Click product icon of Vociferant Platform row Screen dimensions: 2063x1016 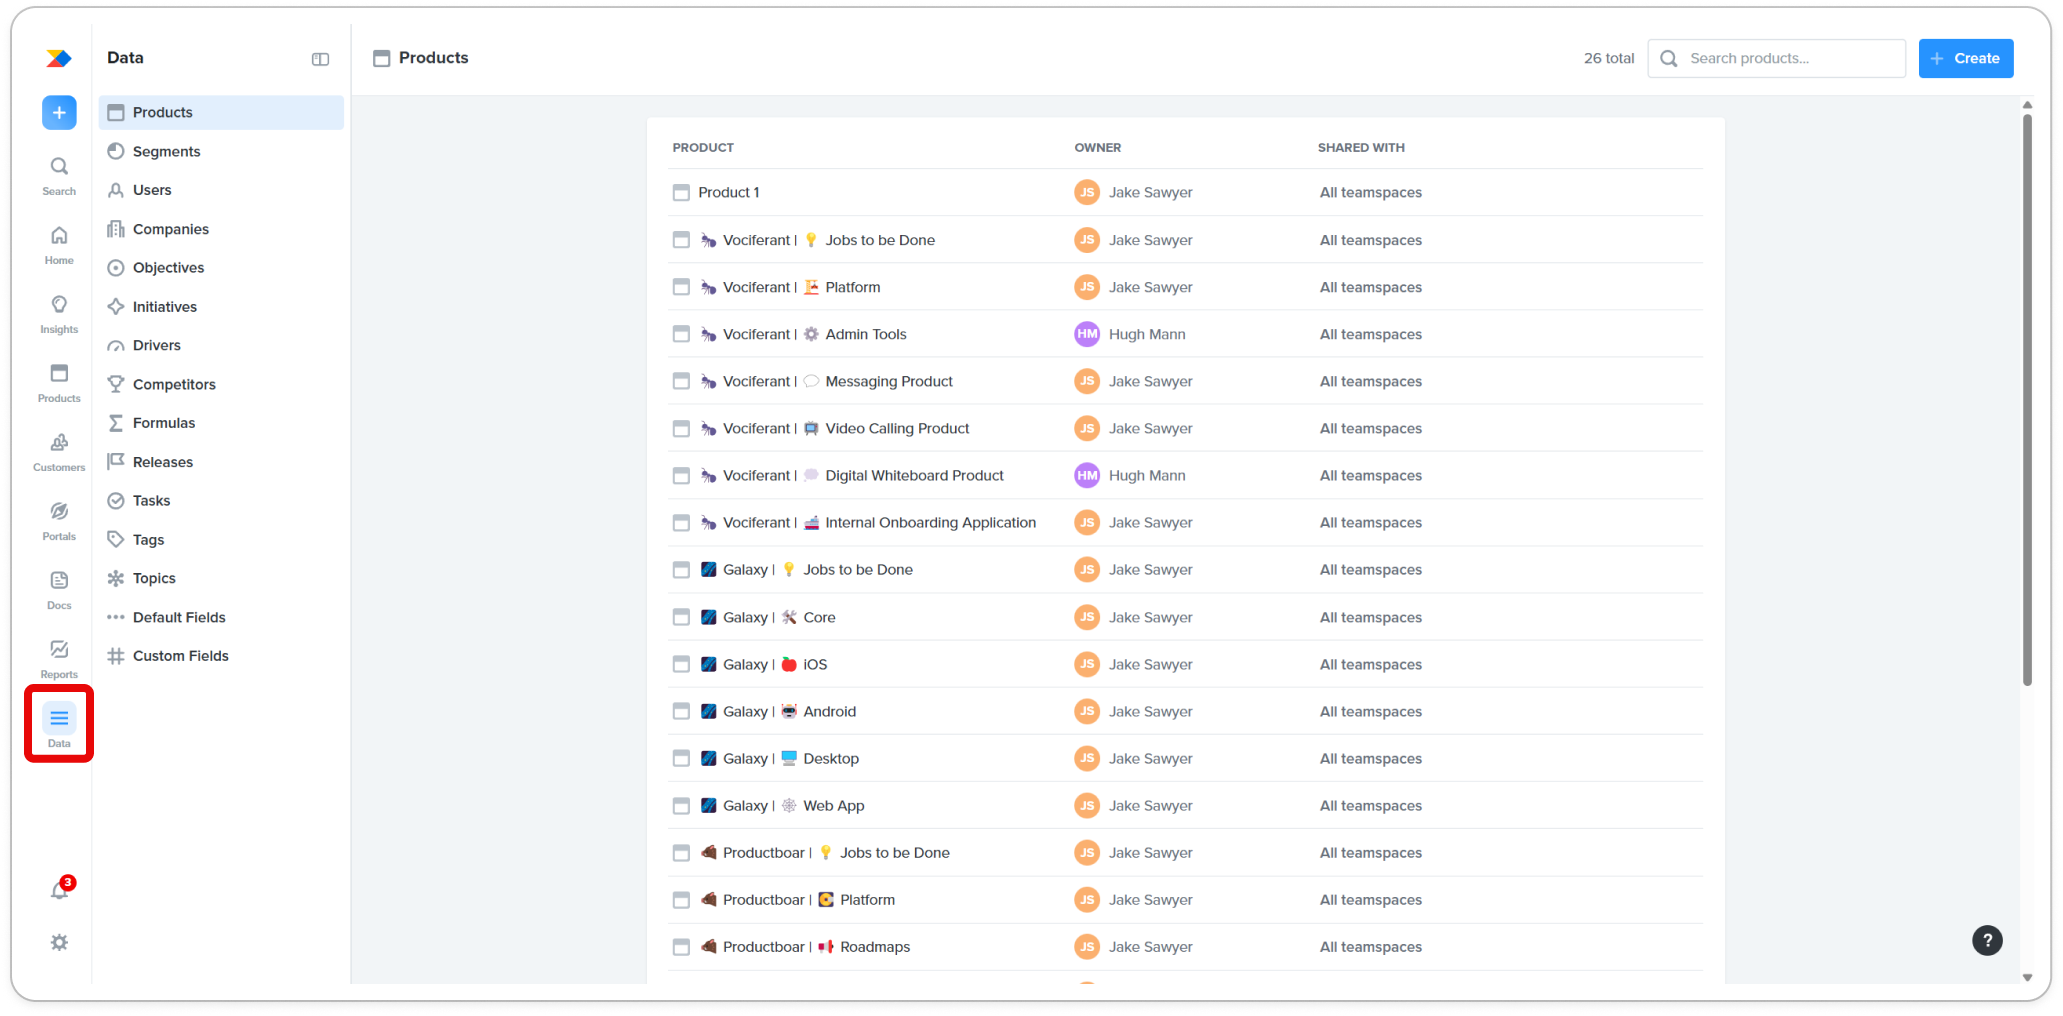(681, 287)
